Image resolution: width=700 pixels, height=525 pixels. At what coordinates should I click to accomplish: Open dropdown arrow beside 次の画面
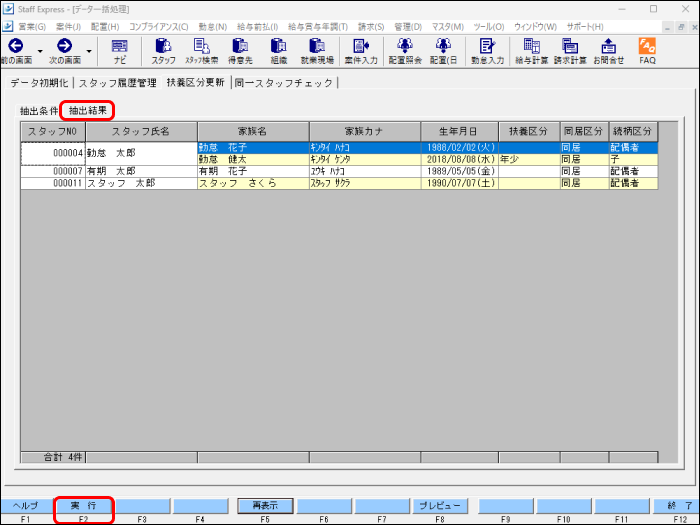pyautogui.click(x=89, y=51)
